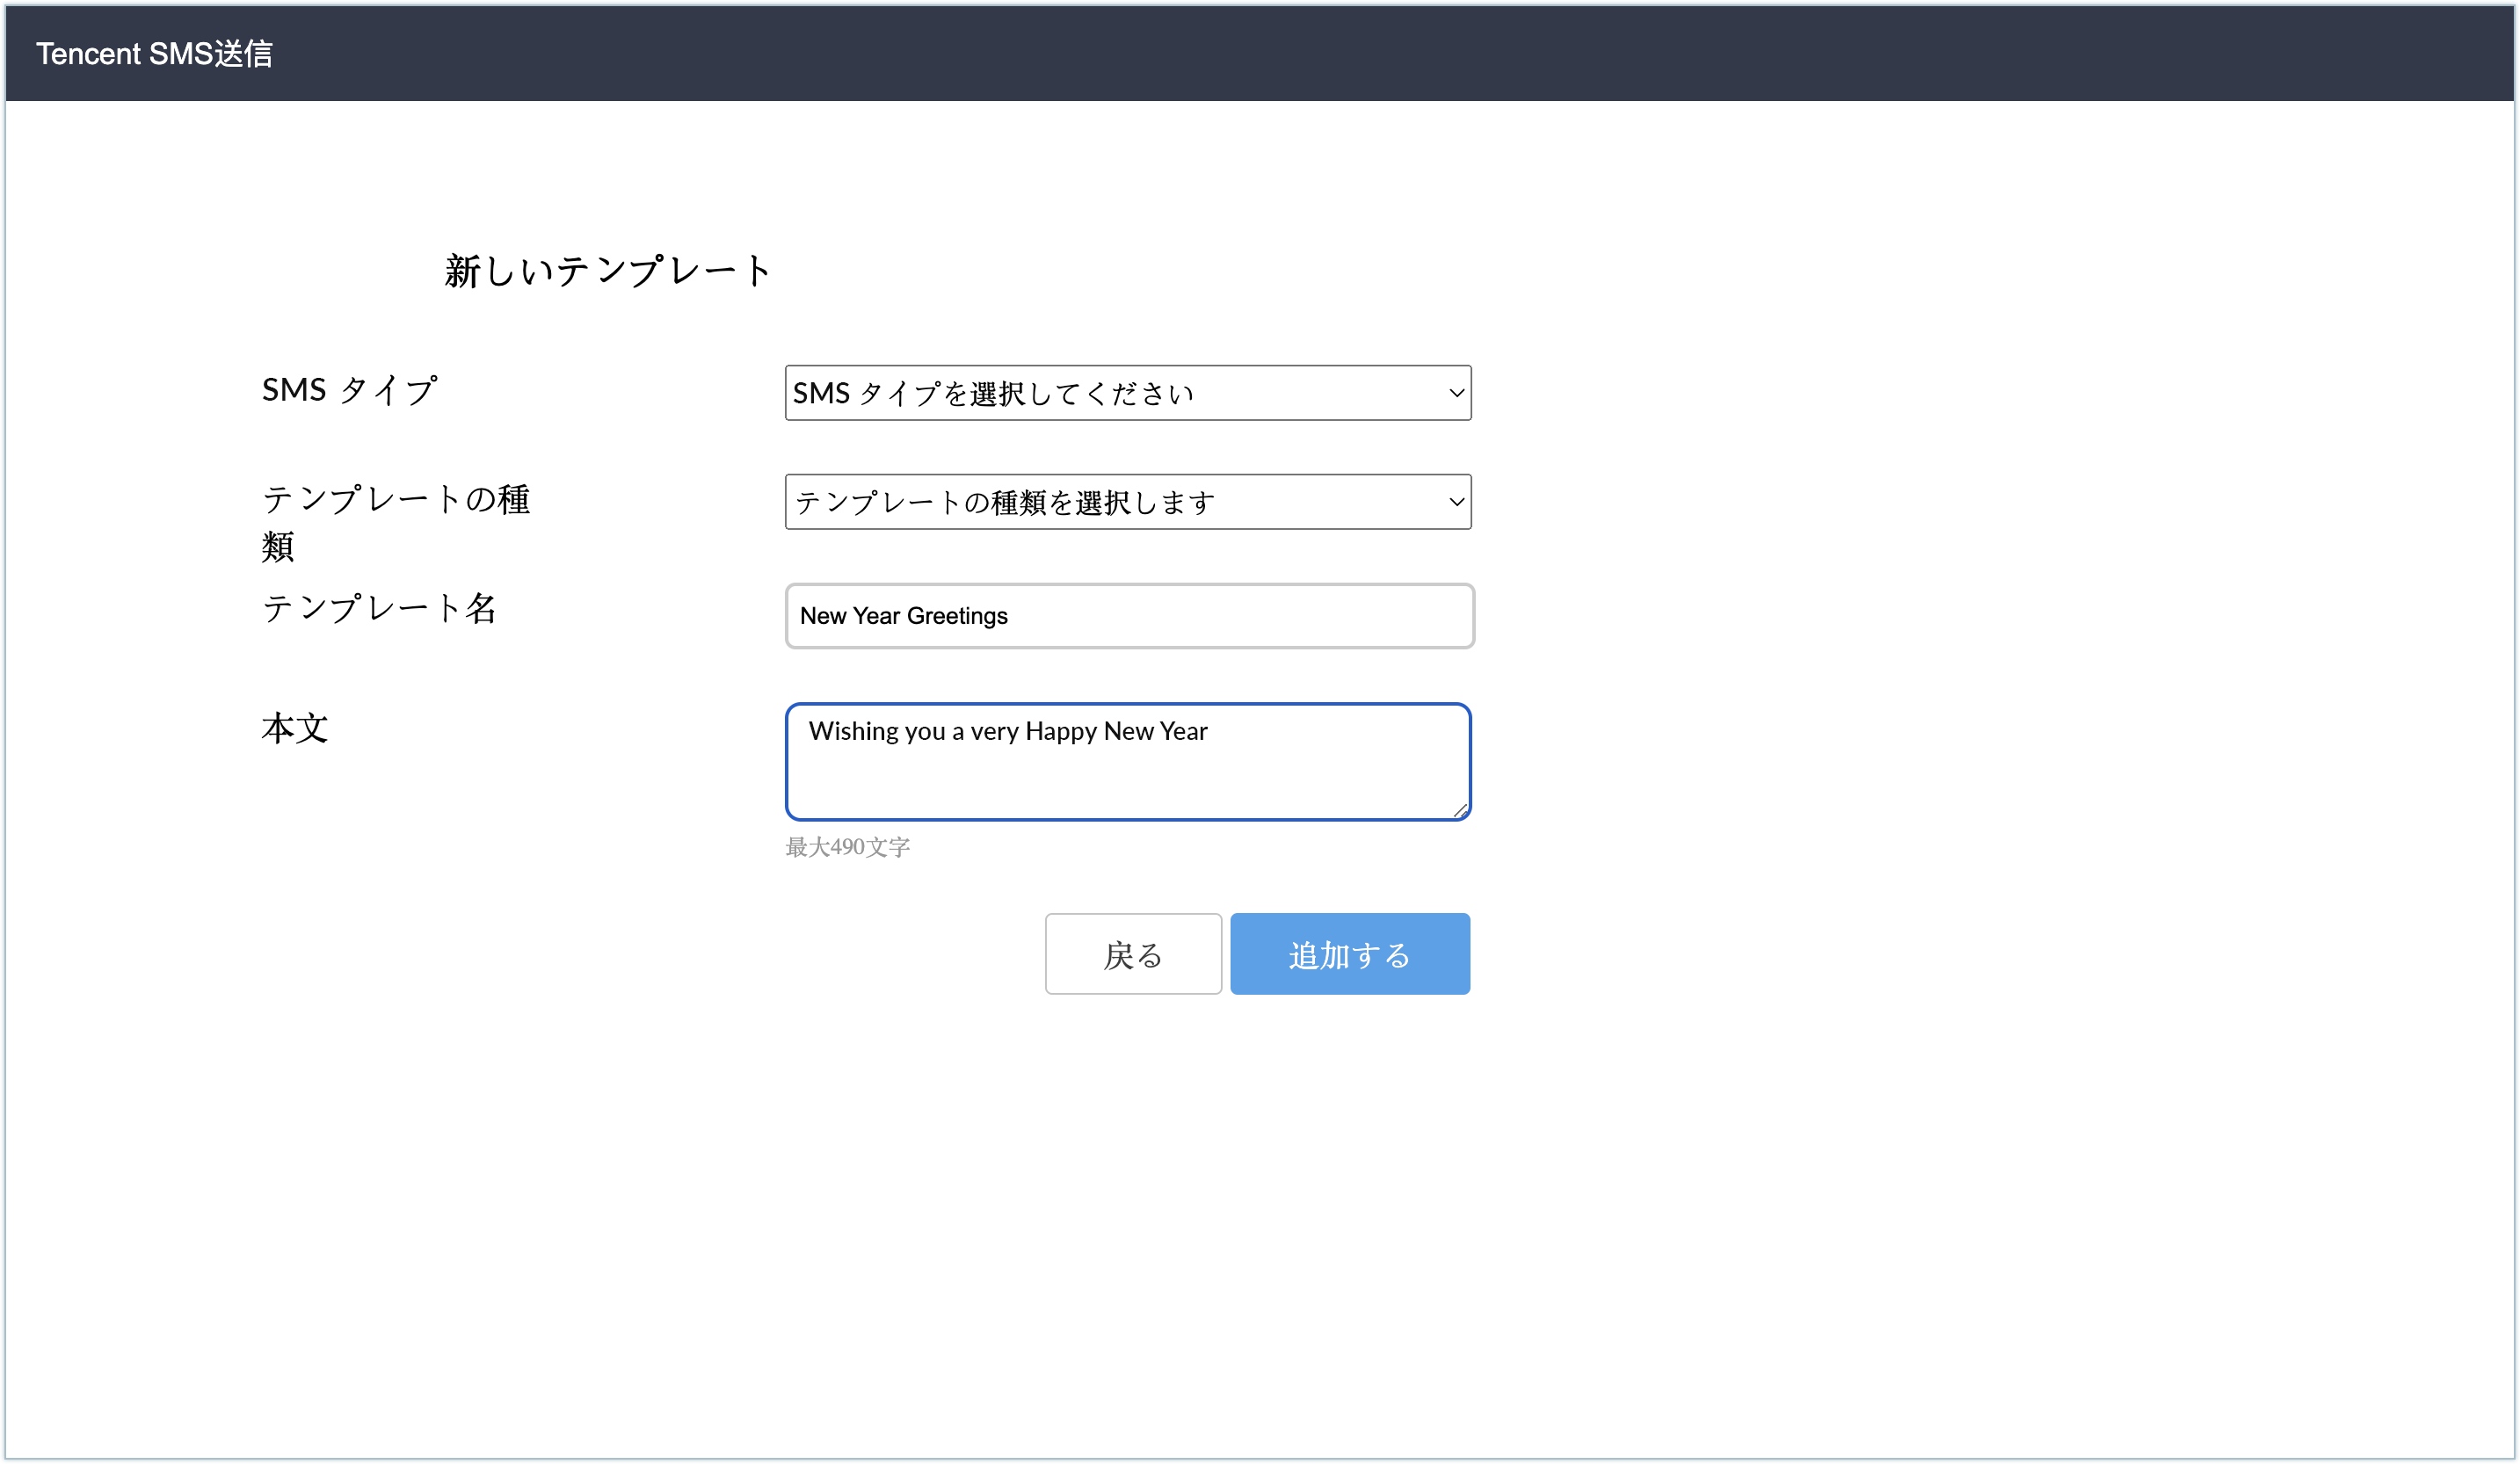2520x1464 pixels.
Task: Click the chevron arrow on SMS タイプ dropdown
Action: click(1456, 393)
